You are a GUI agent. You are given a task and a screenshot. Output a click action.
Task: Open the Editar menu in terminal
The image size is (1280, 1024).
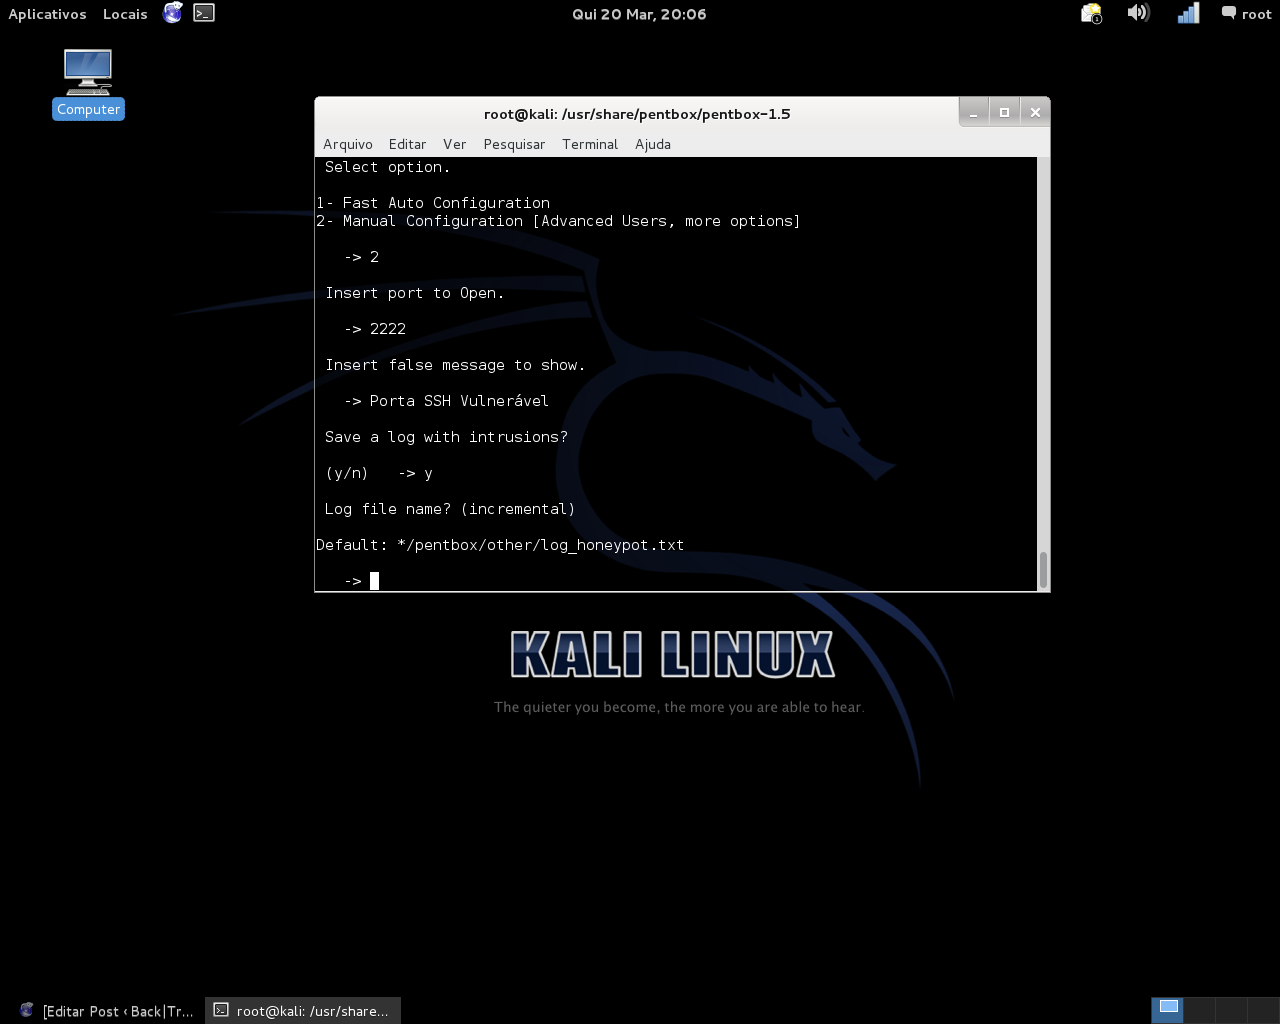pos(407,144)
